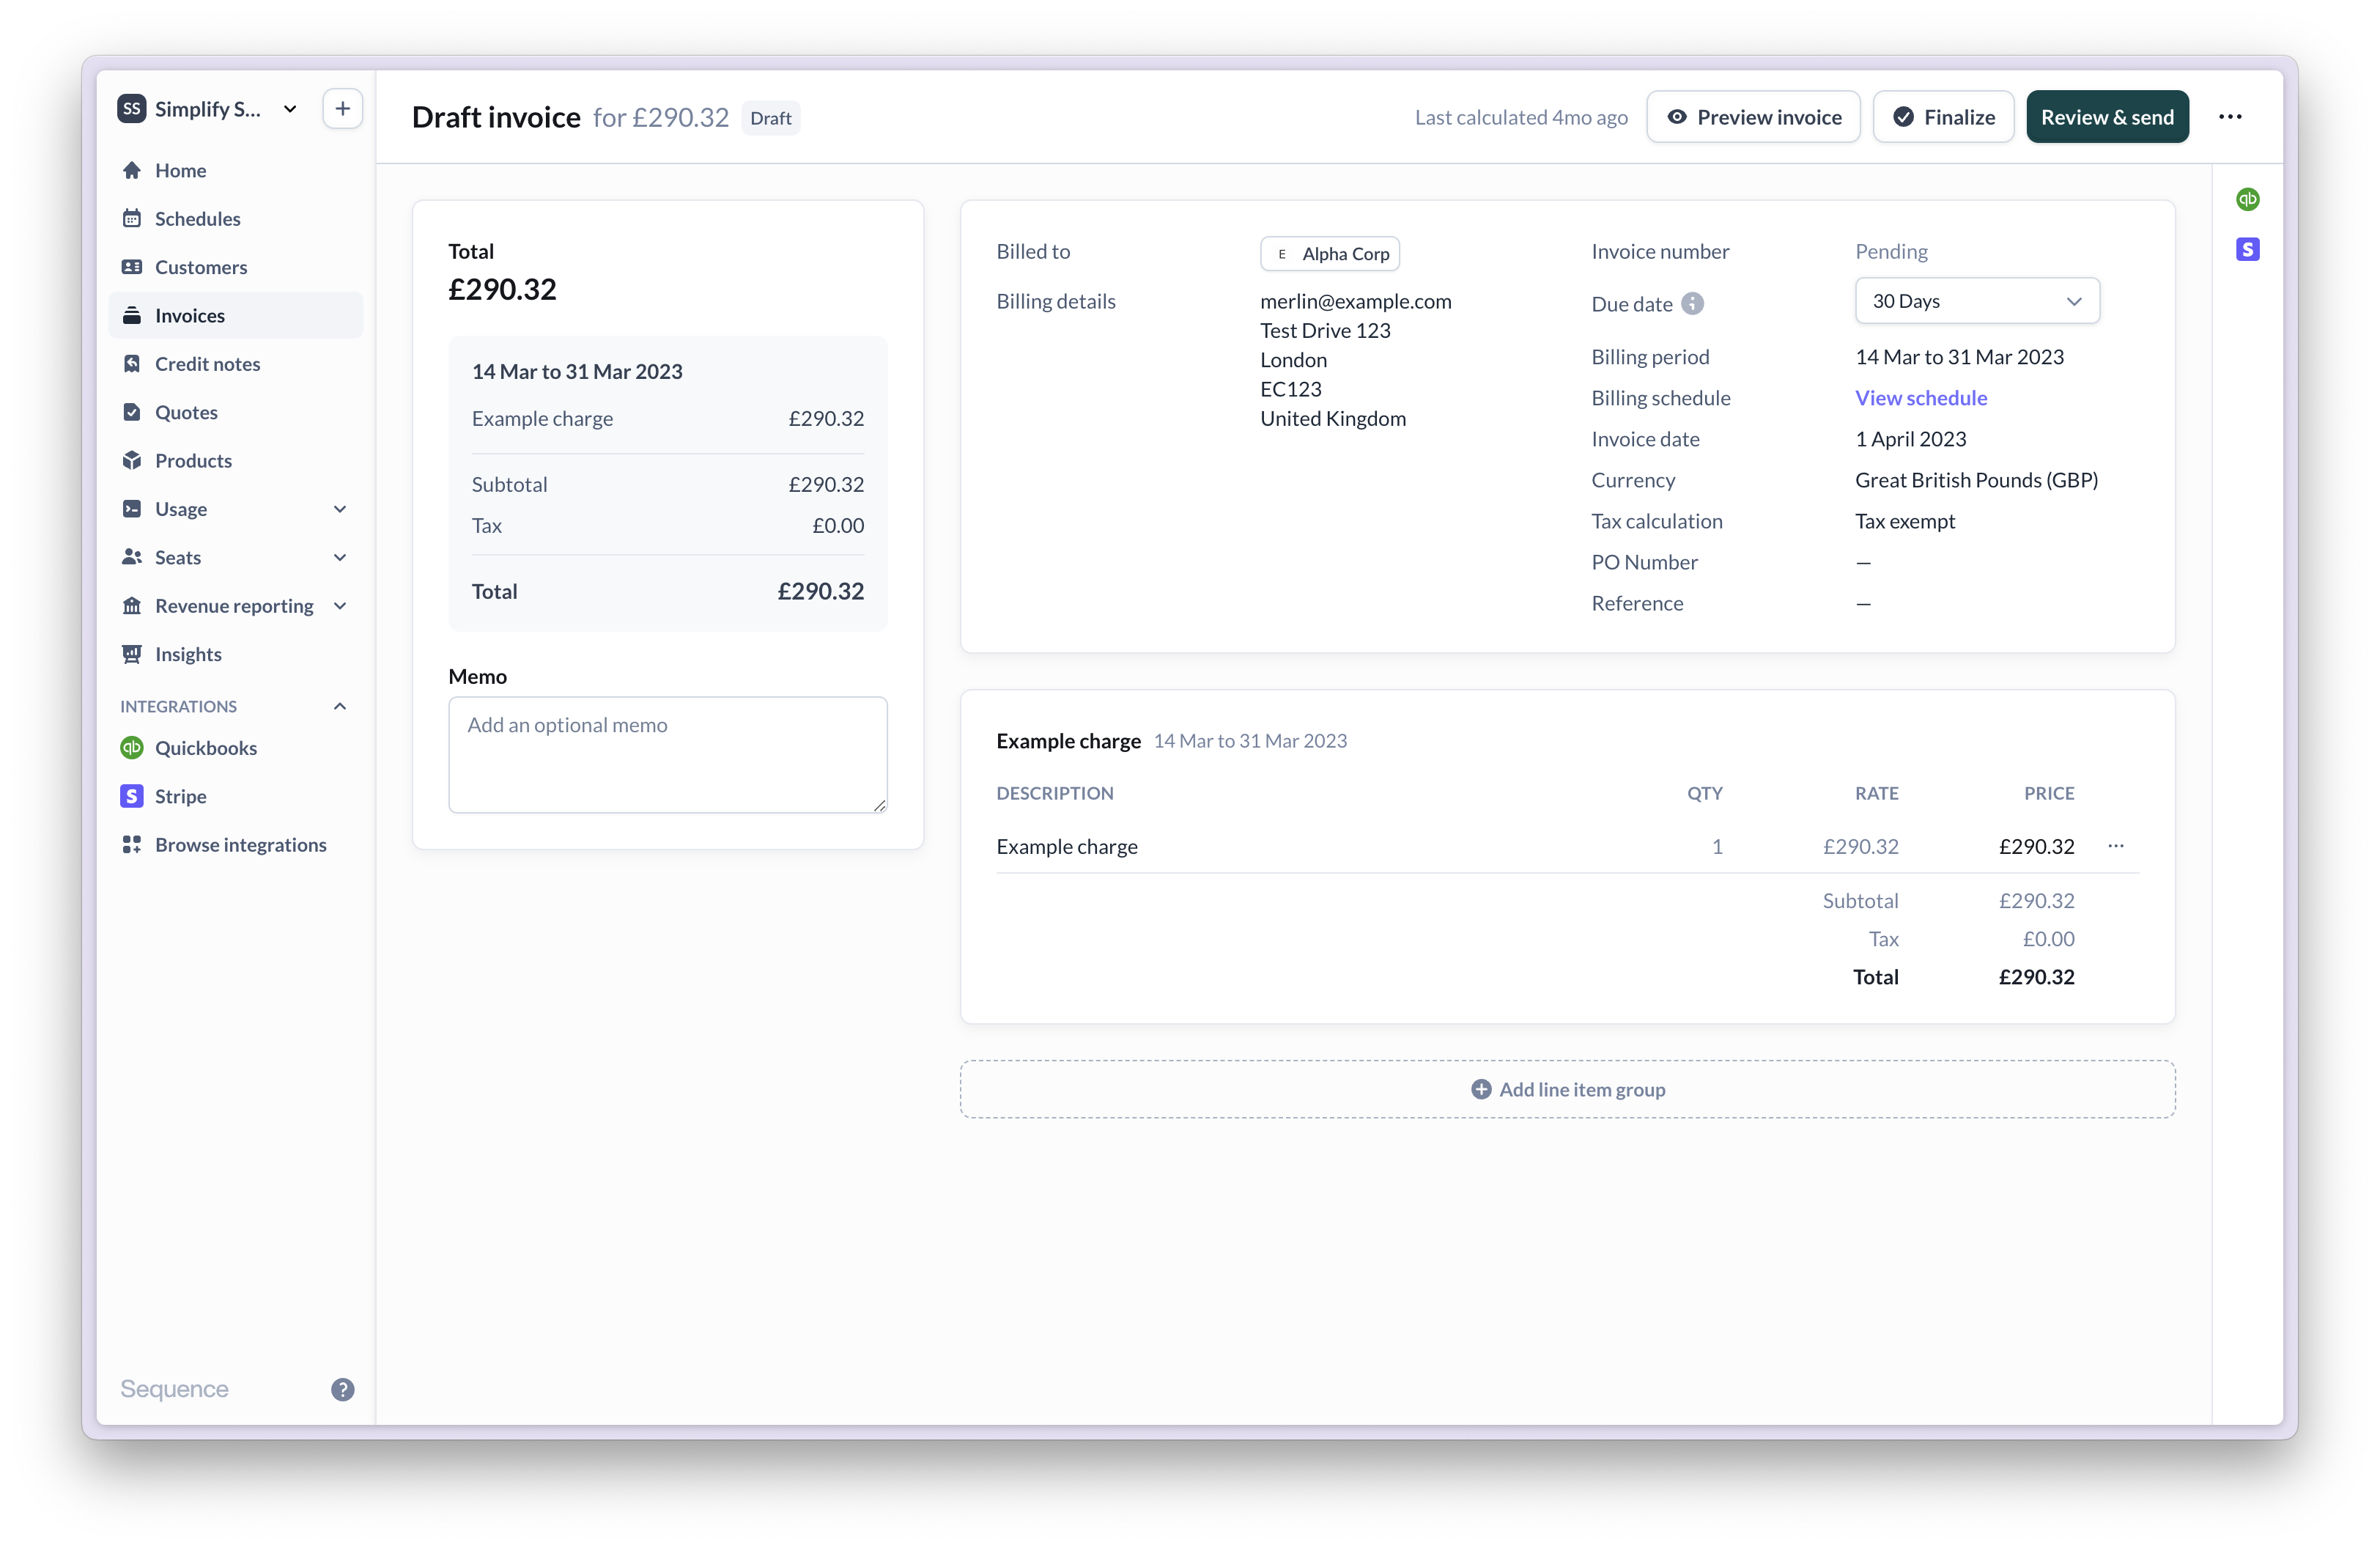Click the 'Tax exempt' value

[1904, 521]
